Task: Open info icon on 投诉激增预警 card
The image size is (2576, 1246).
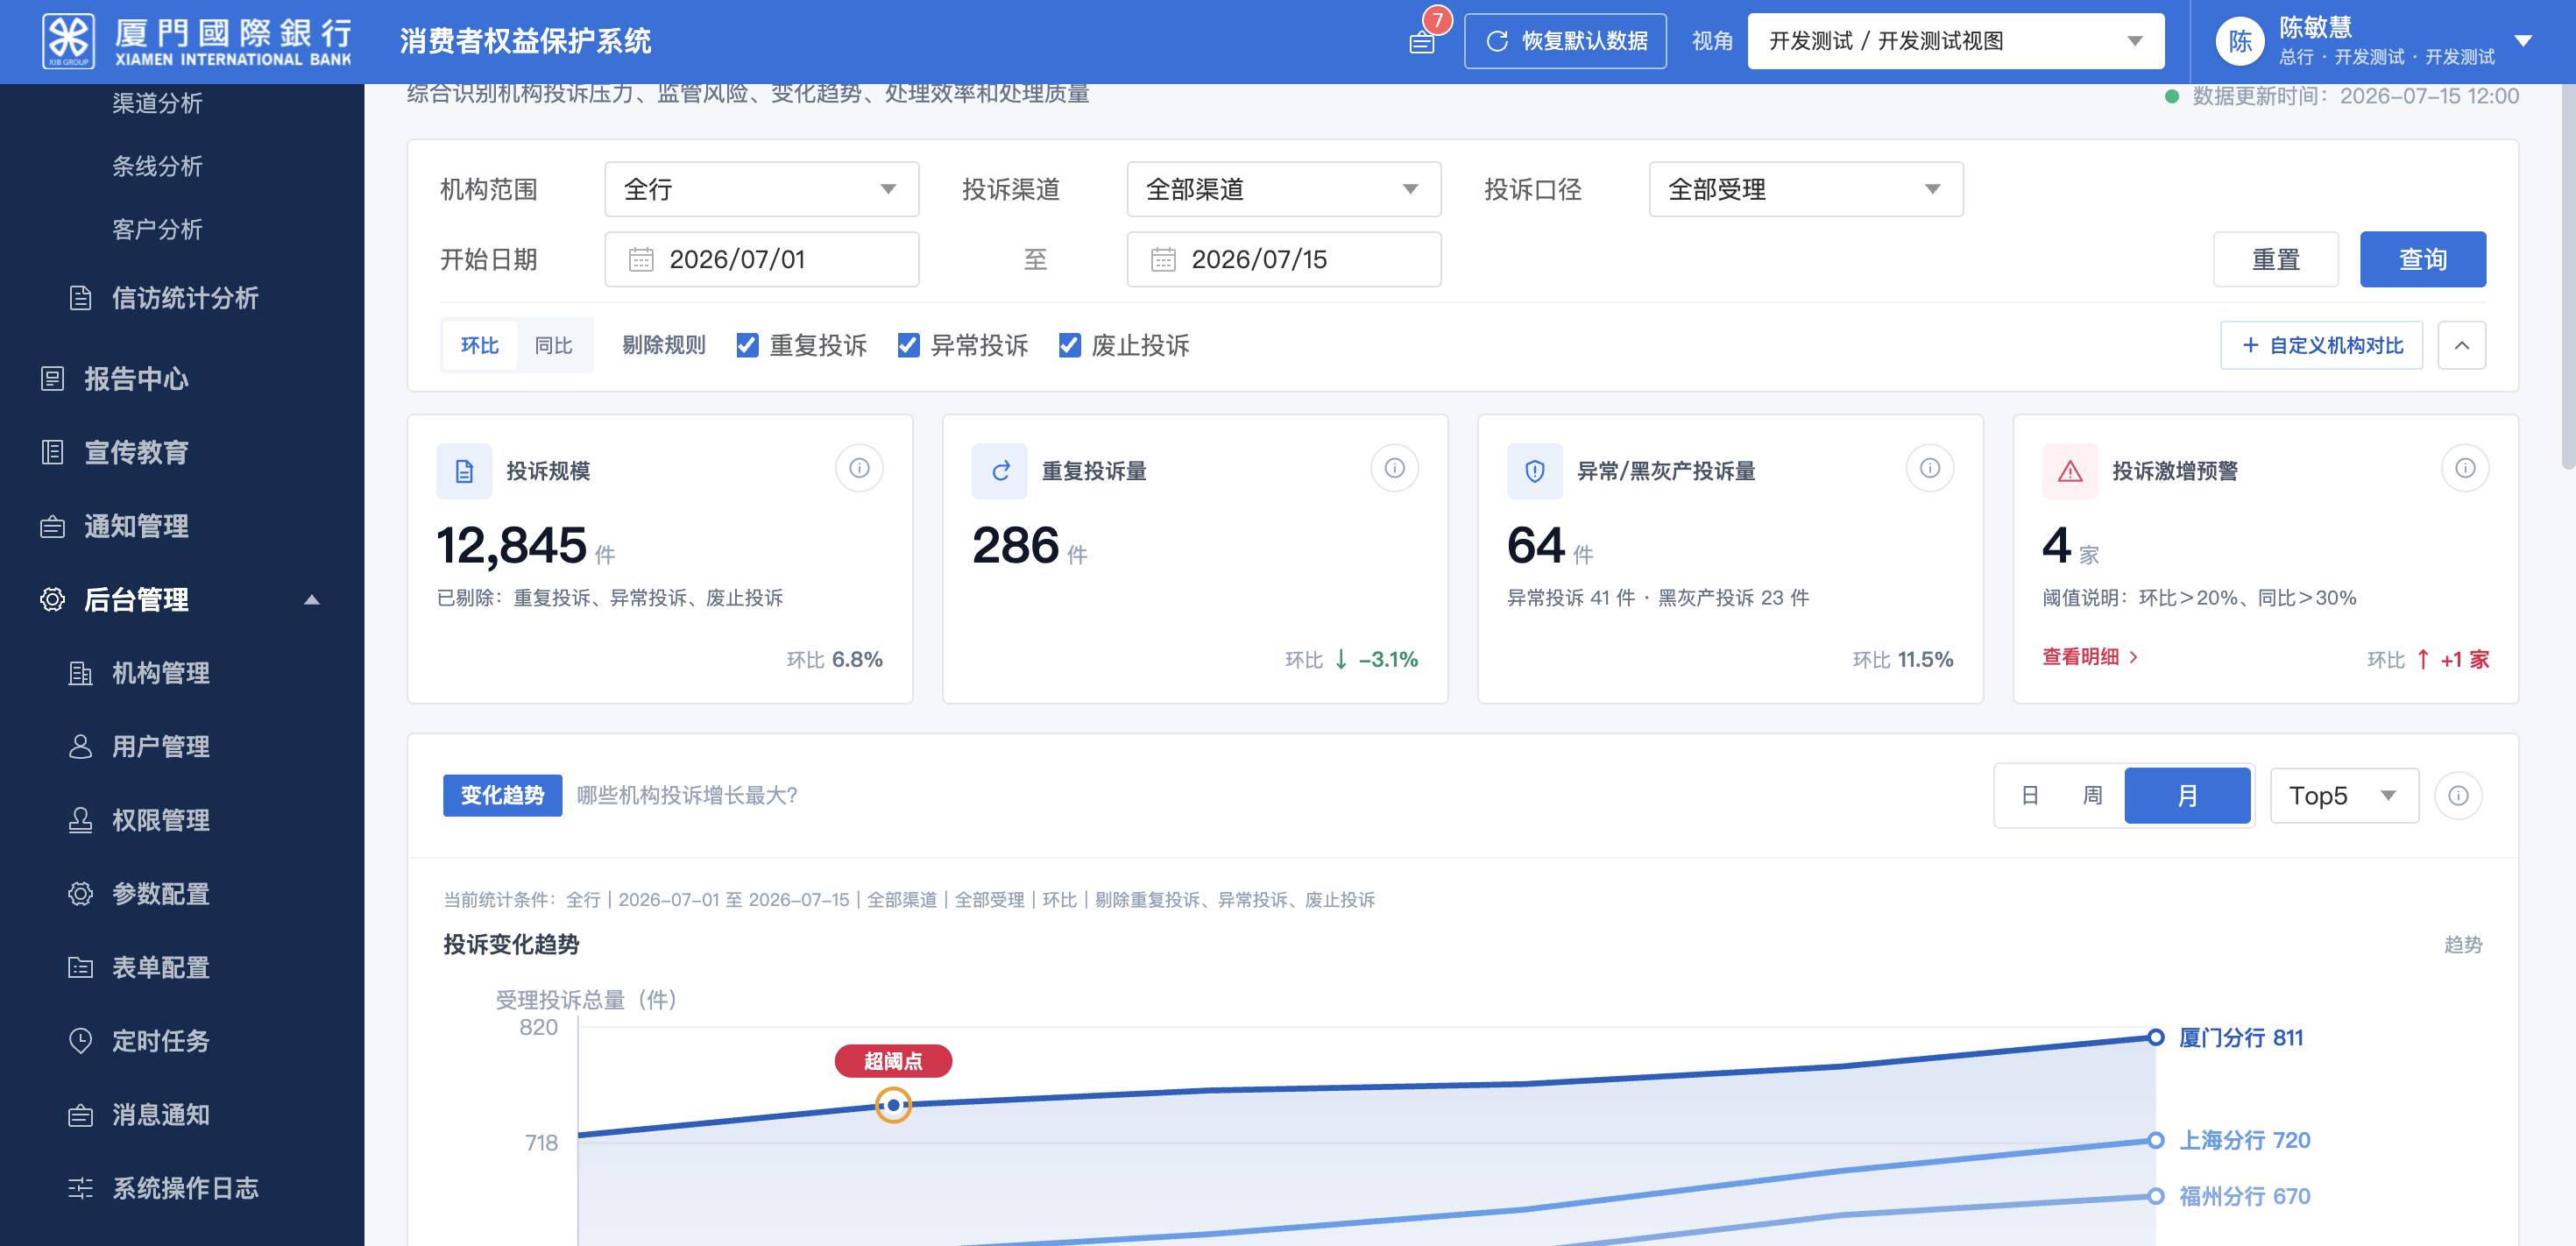Action: click(2465, 468)
